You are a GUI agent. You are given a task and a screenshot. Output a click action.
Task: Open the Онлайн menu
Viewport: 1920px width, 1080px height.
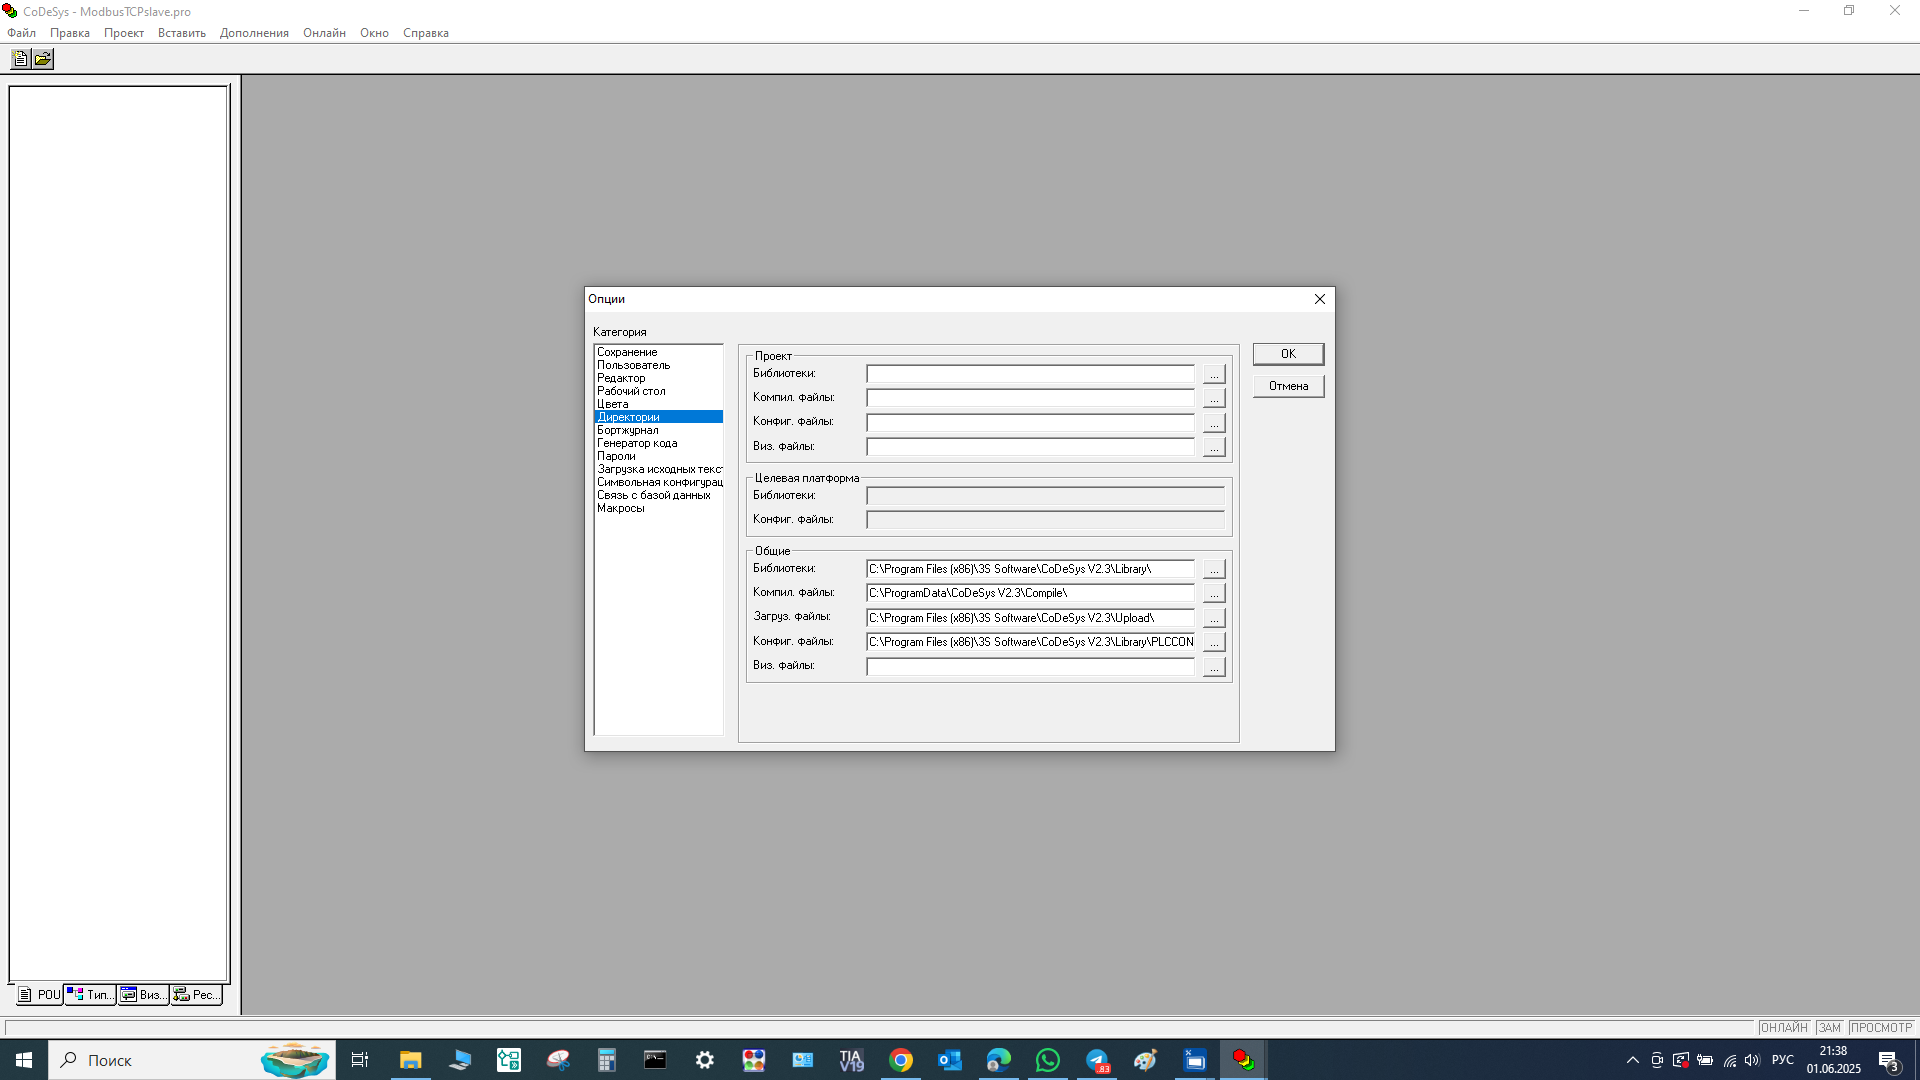(324, 33)
